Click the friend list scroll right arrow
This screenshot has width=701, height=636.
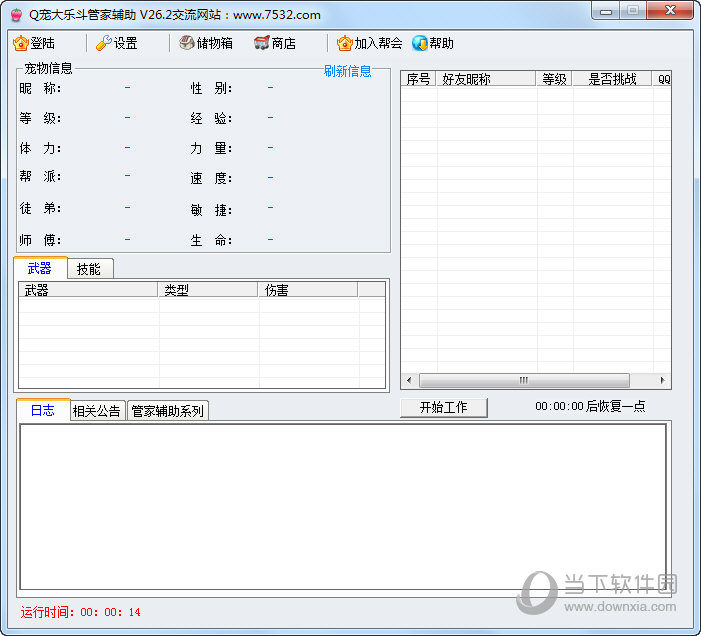click(662, 381)
